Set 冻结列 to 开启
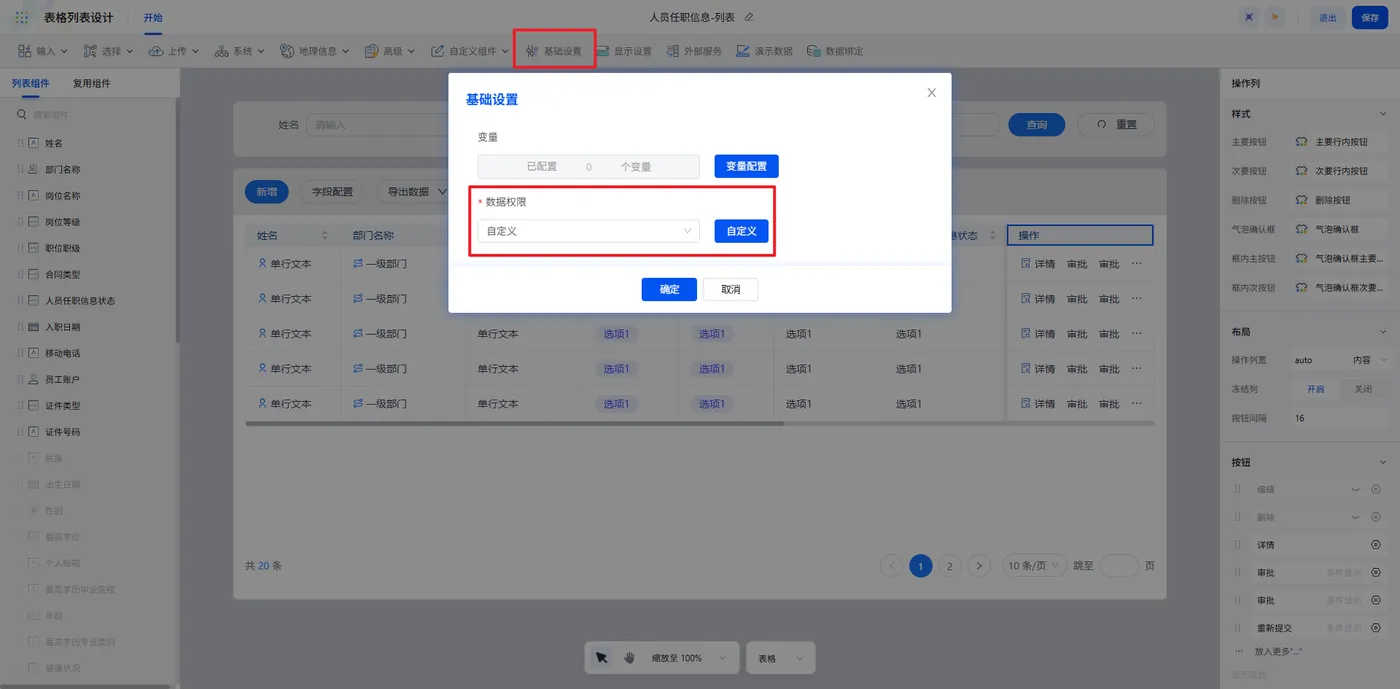1400x689 pixels. click(1315, 389)
